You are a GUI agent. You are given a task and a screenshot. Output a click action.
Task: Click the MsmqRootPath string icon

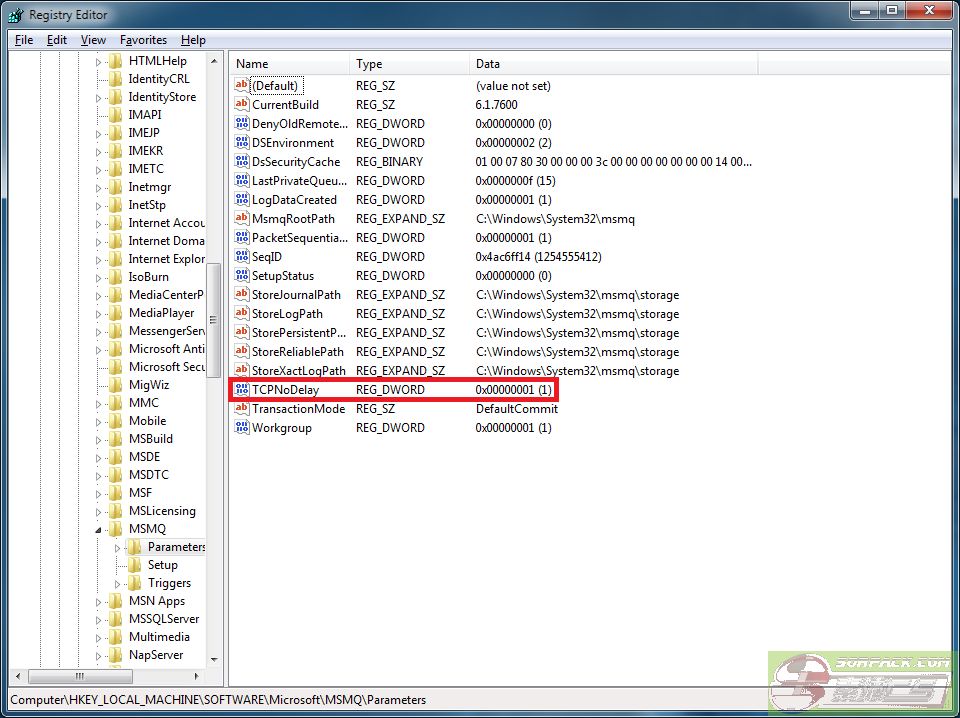tap(242, 219)
